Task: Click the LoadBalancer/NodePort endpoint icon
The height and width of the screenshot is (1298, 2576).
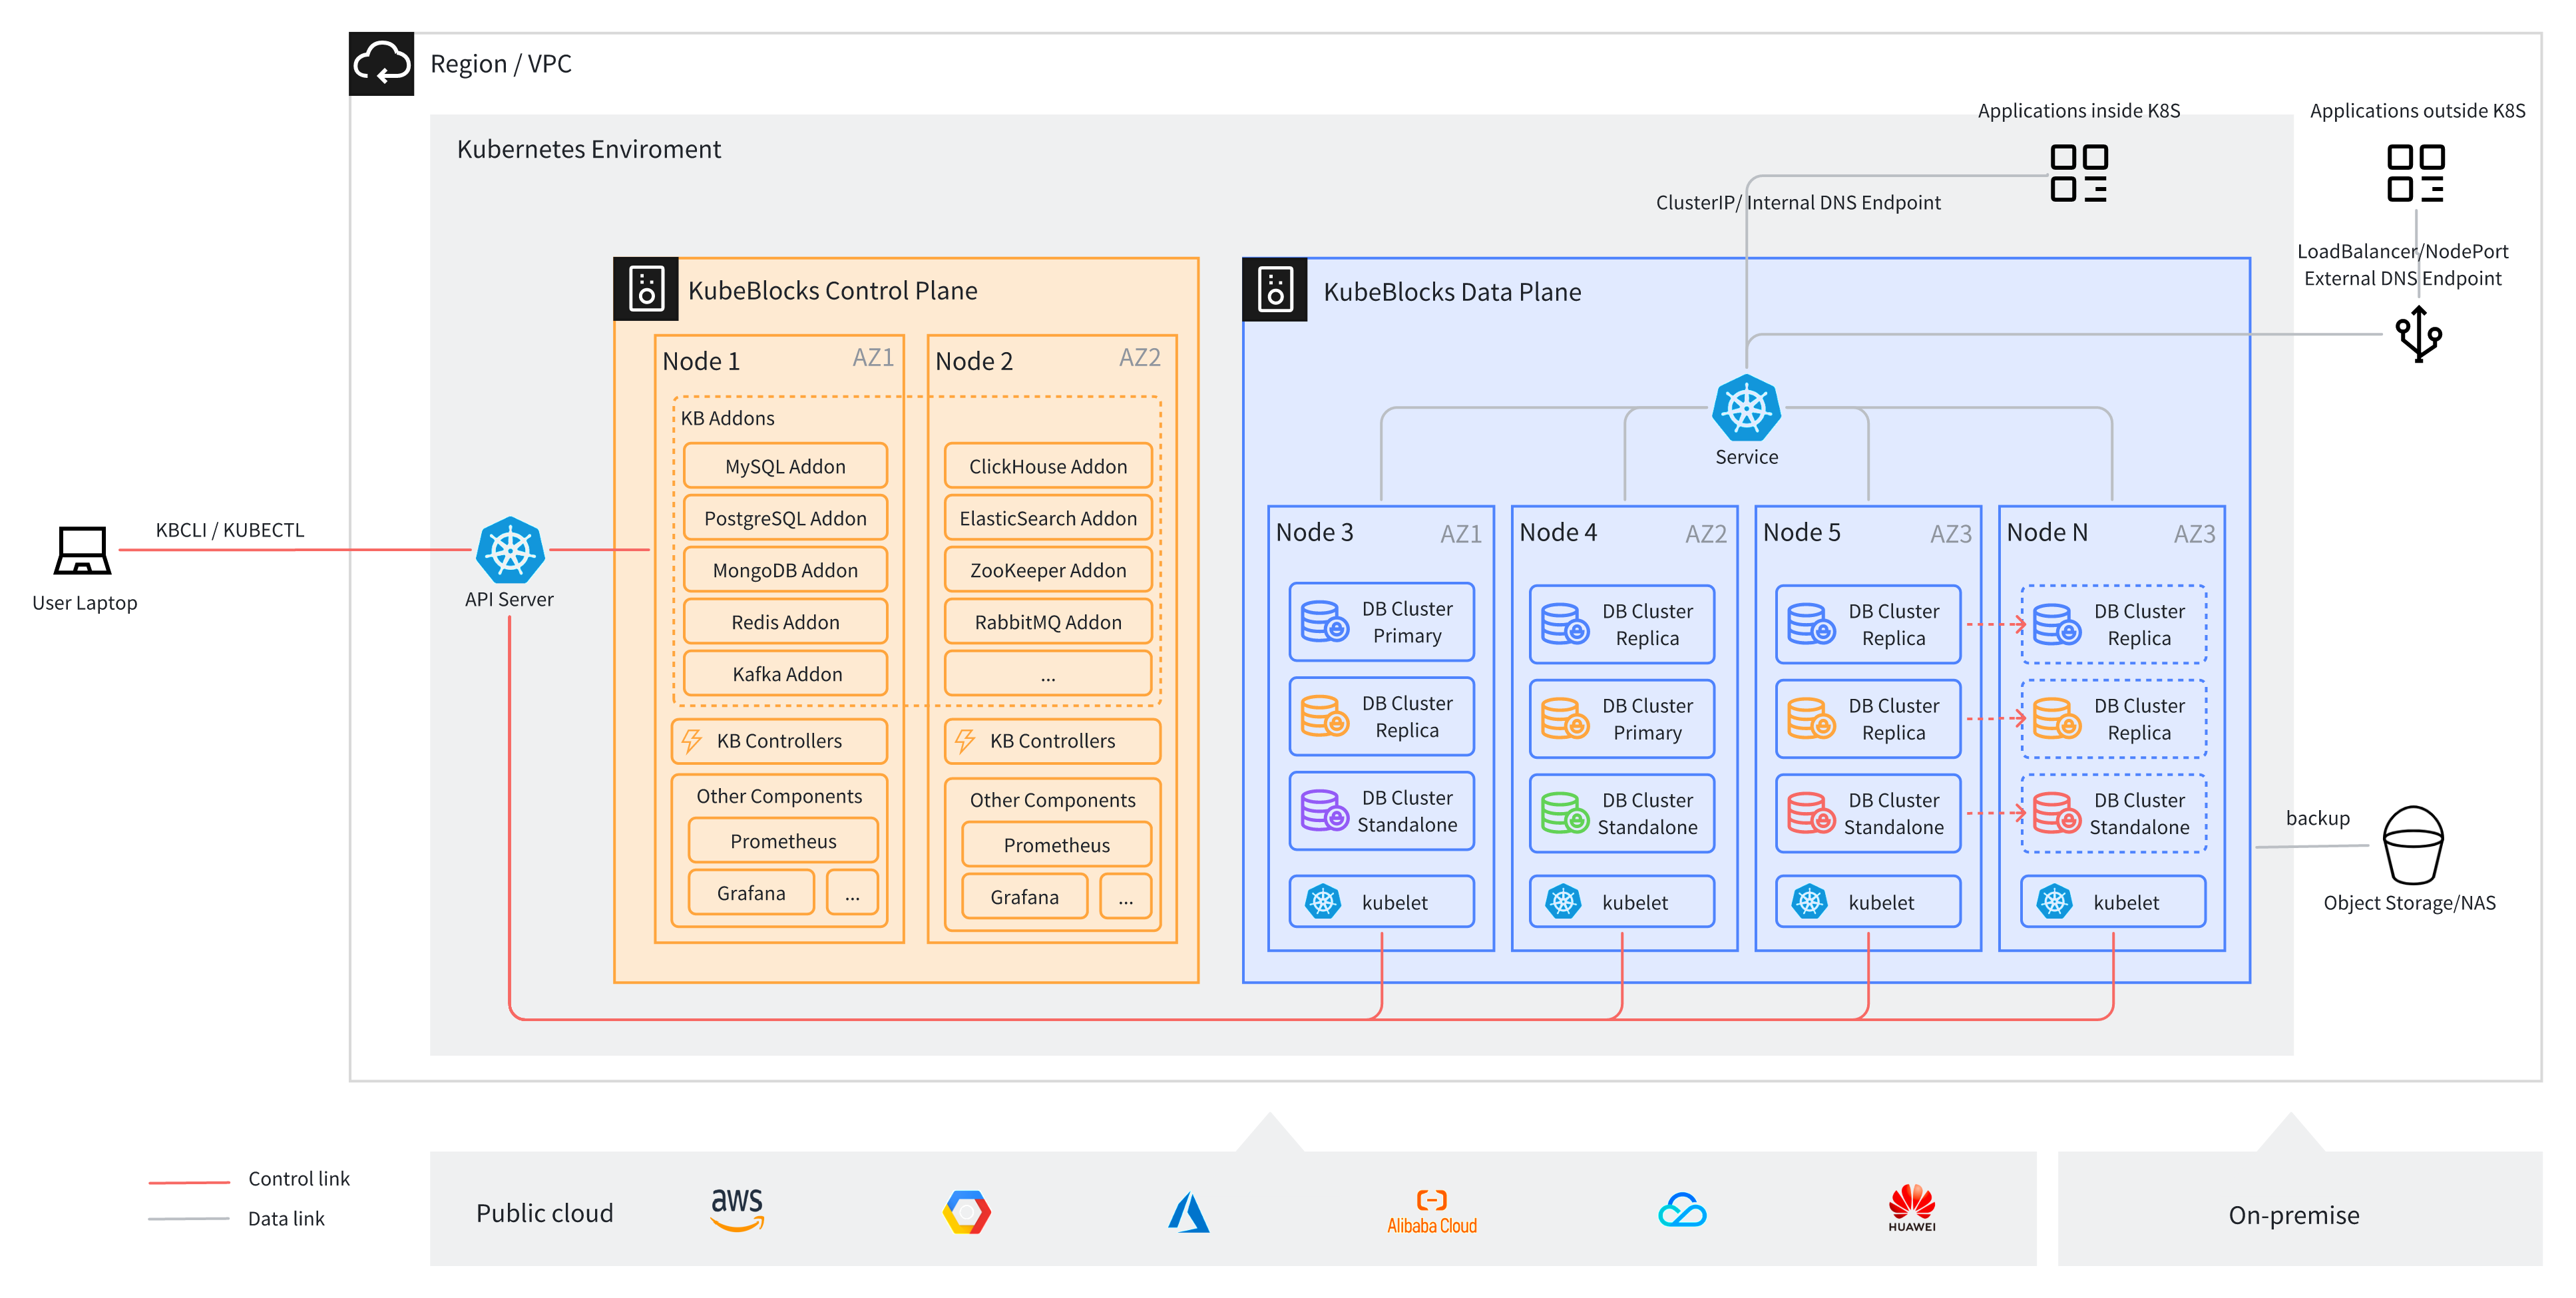Action: (2418, 335)
